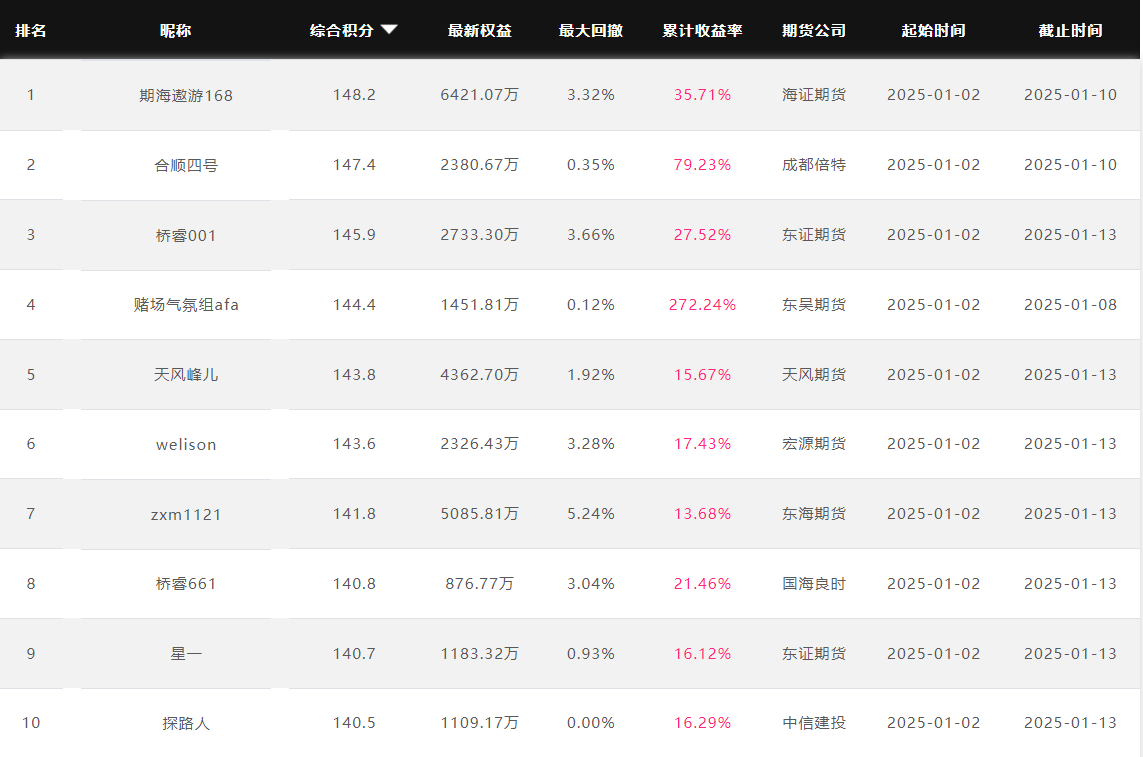Click the 最新权益 column header

[x=480, y=31]
